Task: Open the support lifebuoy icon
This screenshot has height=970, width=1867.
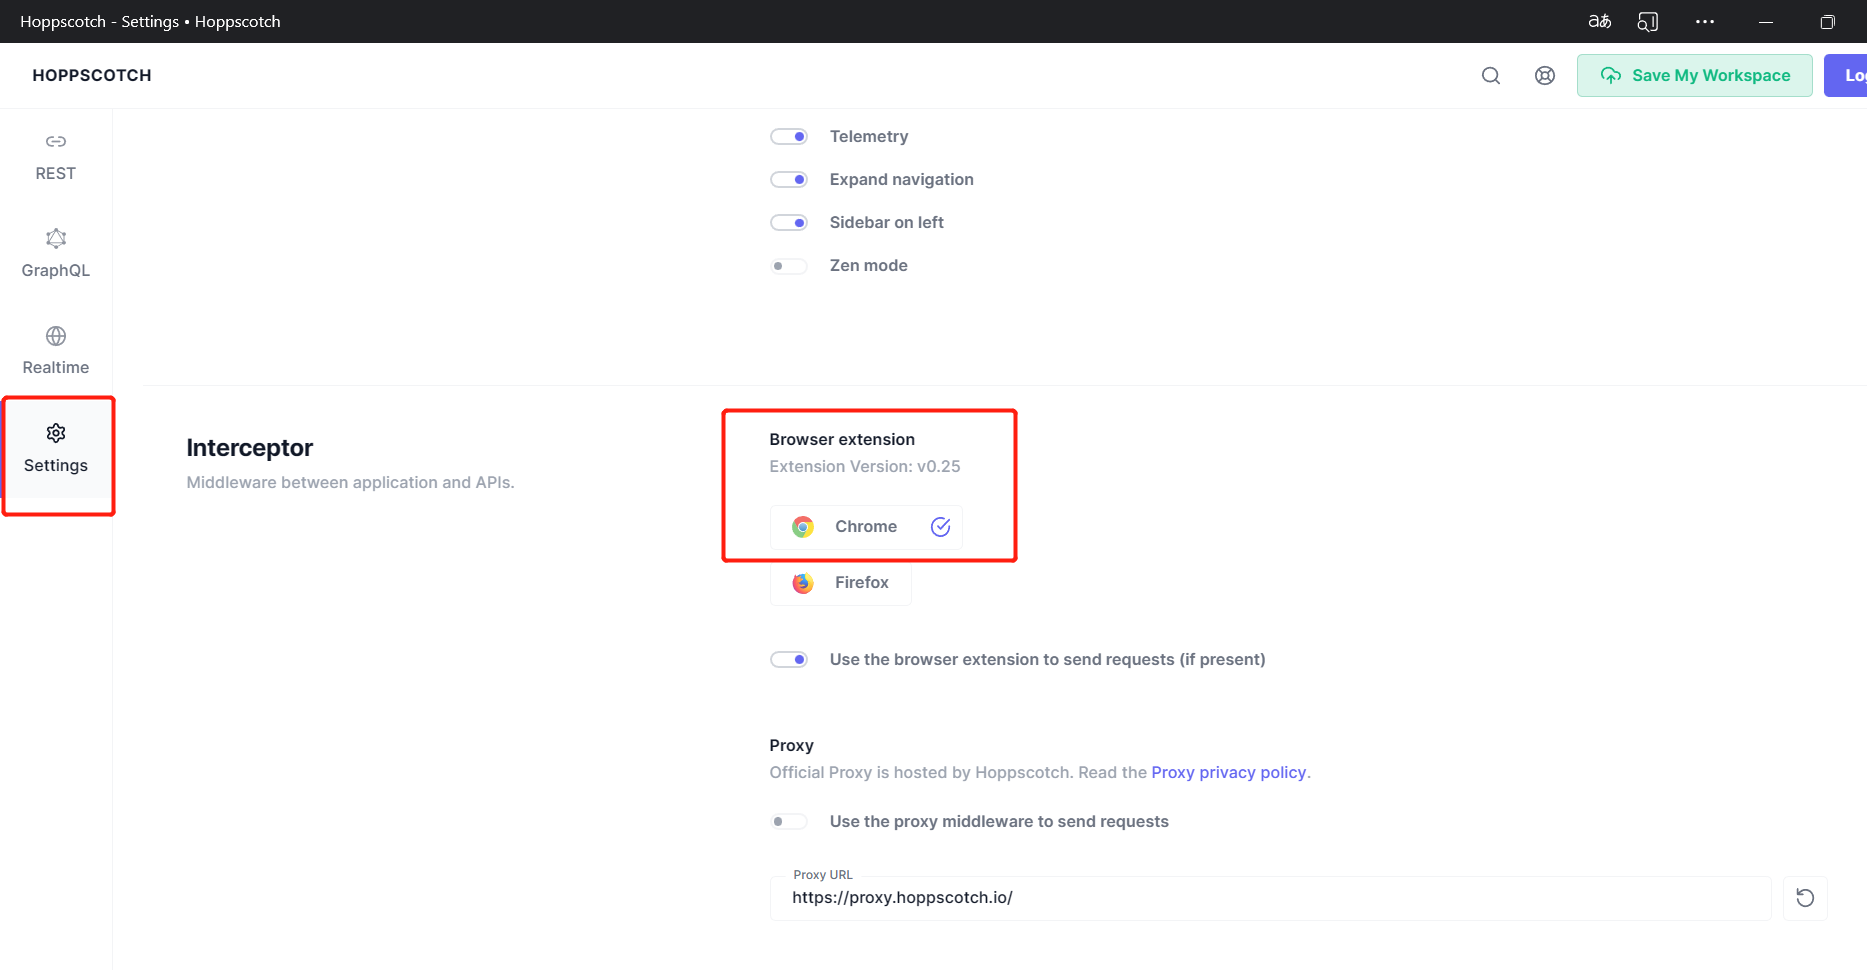Action: click(x=1544, y=76)
